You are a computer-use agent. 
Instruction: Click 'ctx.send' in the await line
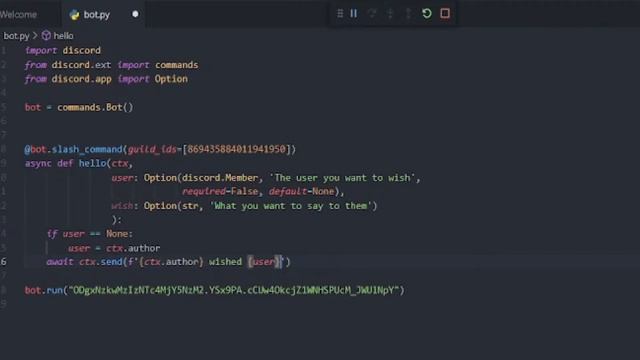(101, 262)
